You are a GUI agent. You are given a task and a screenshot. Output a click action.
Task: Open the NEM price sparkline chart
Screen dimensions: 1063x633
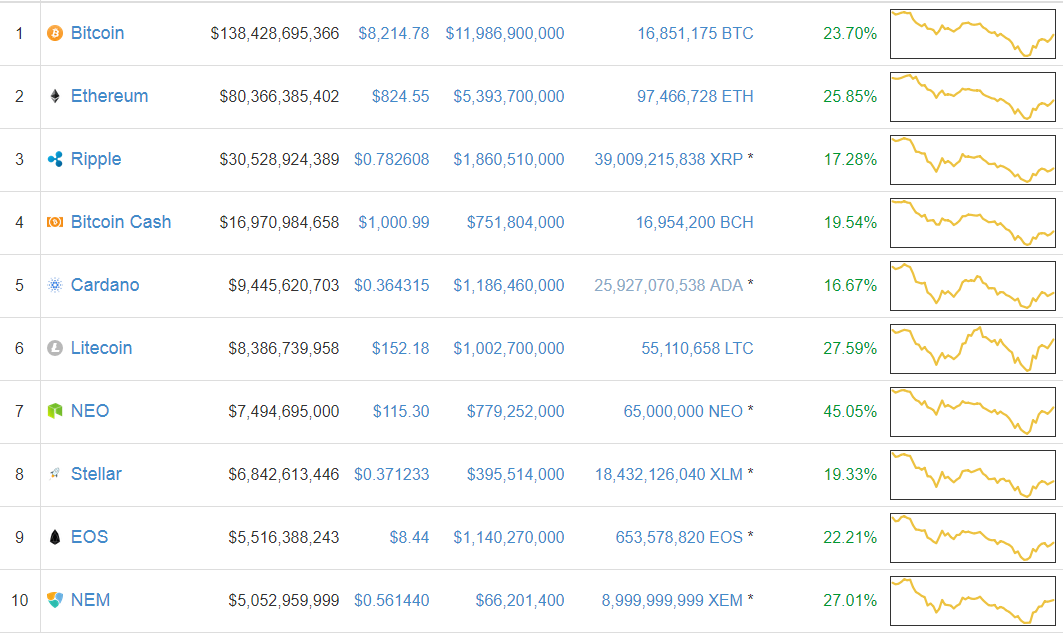click(972, 601)
